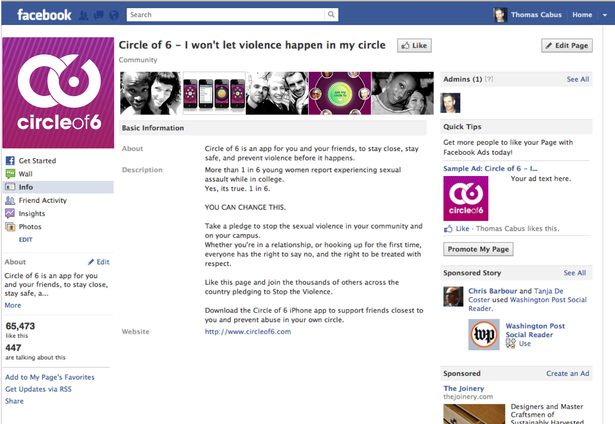Click Like link under the sample ad
This screenshot has width=615, height=424.
pyautogui.click(x=462, y=229)
